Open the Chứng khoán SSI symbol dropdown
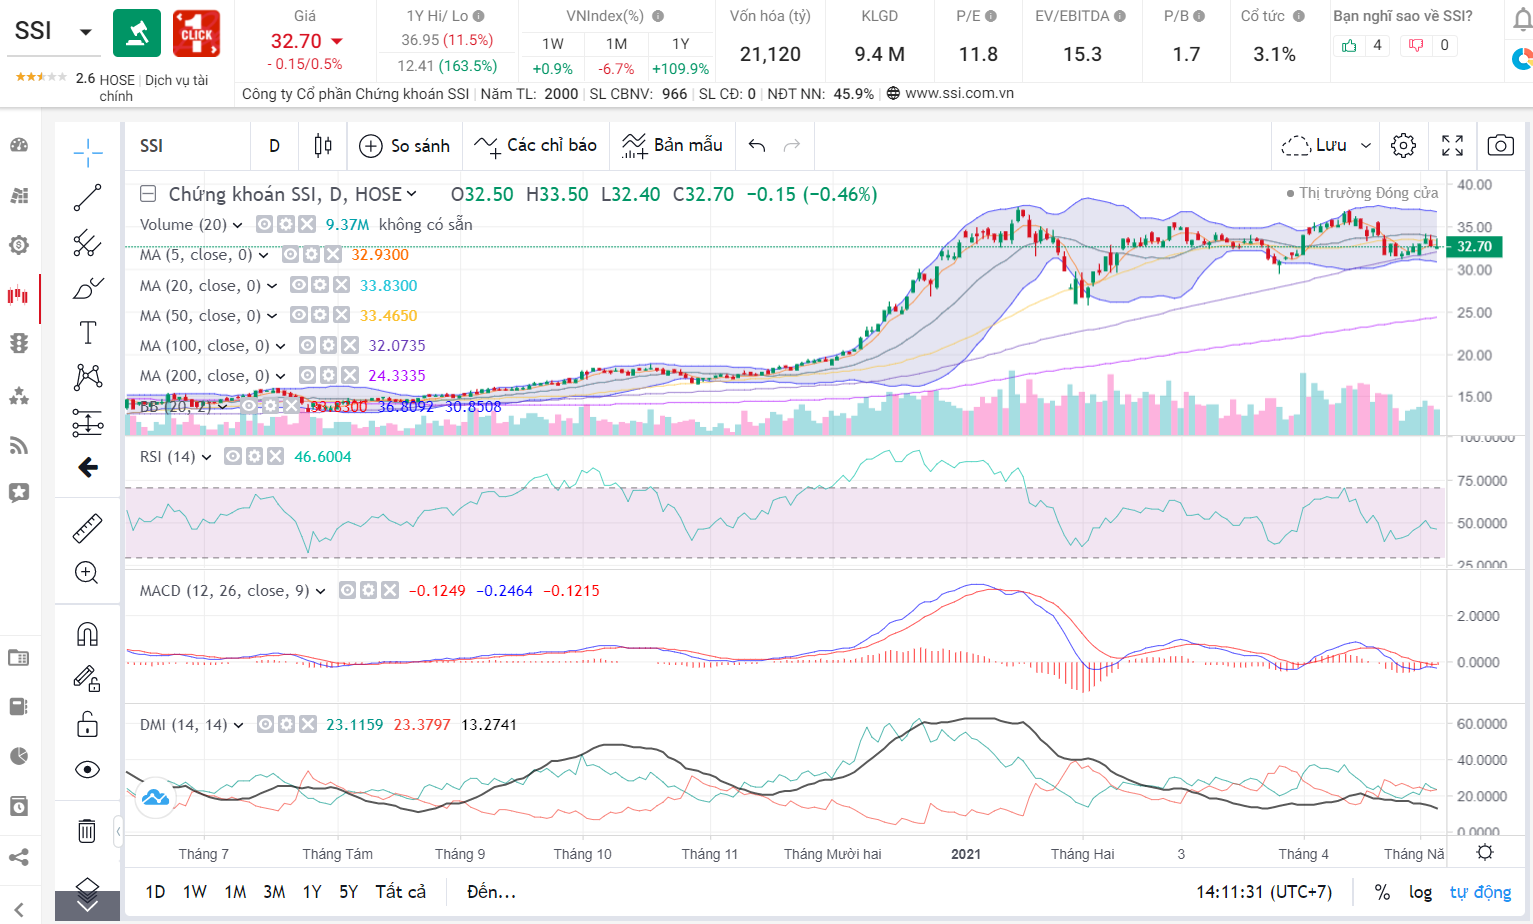Screen dimensions: 1533x924 point(411,194)
